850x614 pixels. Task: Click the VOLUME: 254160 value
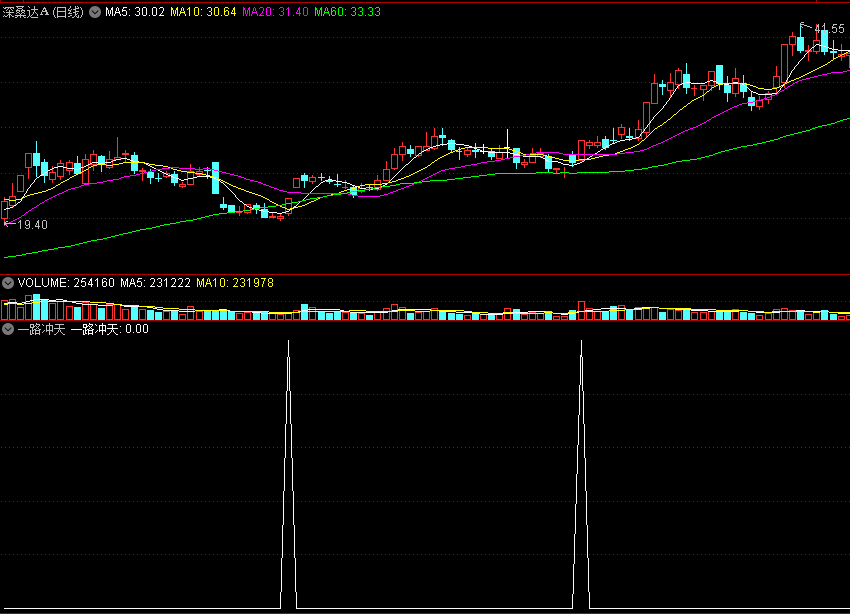(x=66, y=283)
